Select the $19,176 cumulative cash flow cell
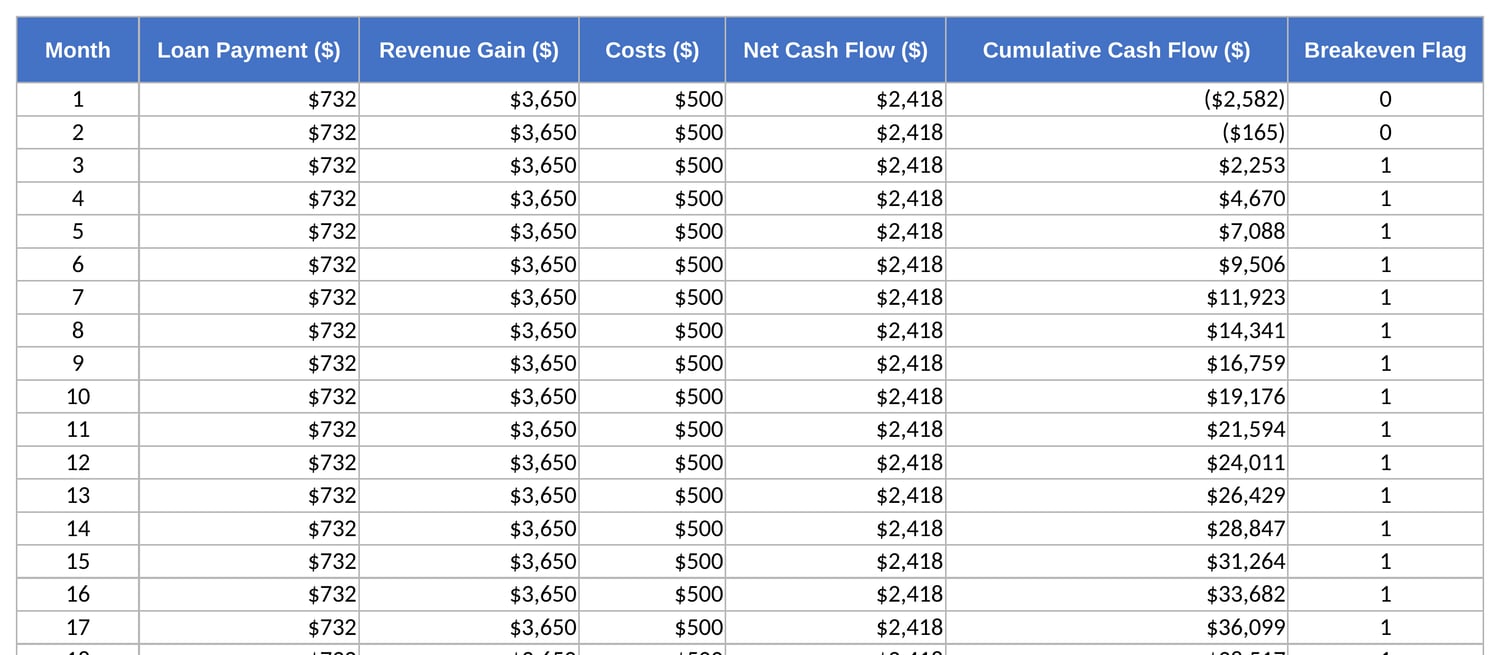 (x=1117, y=396)
